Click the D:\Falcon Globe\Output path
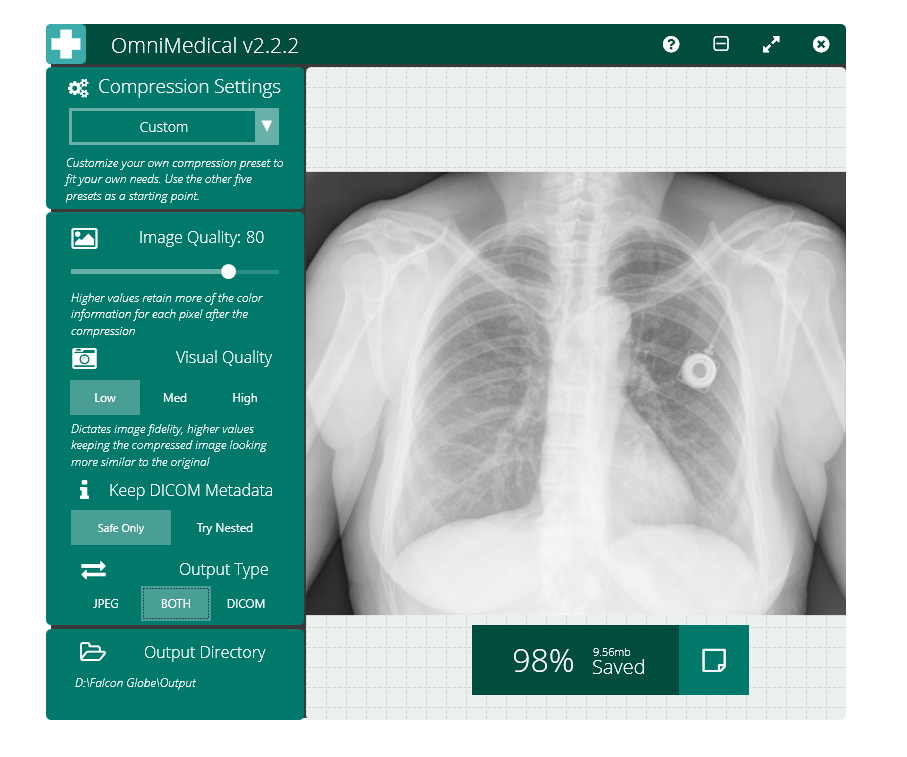This screenshot has height=757, width=907. pos(135,683)
